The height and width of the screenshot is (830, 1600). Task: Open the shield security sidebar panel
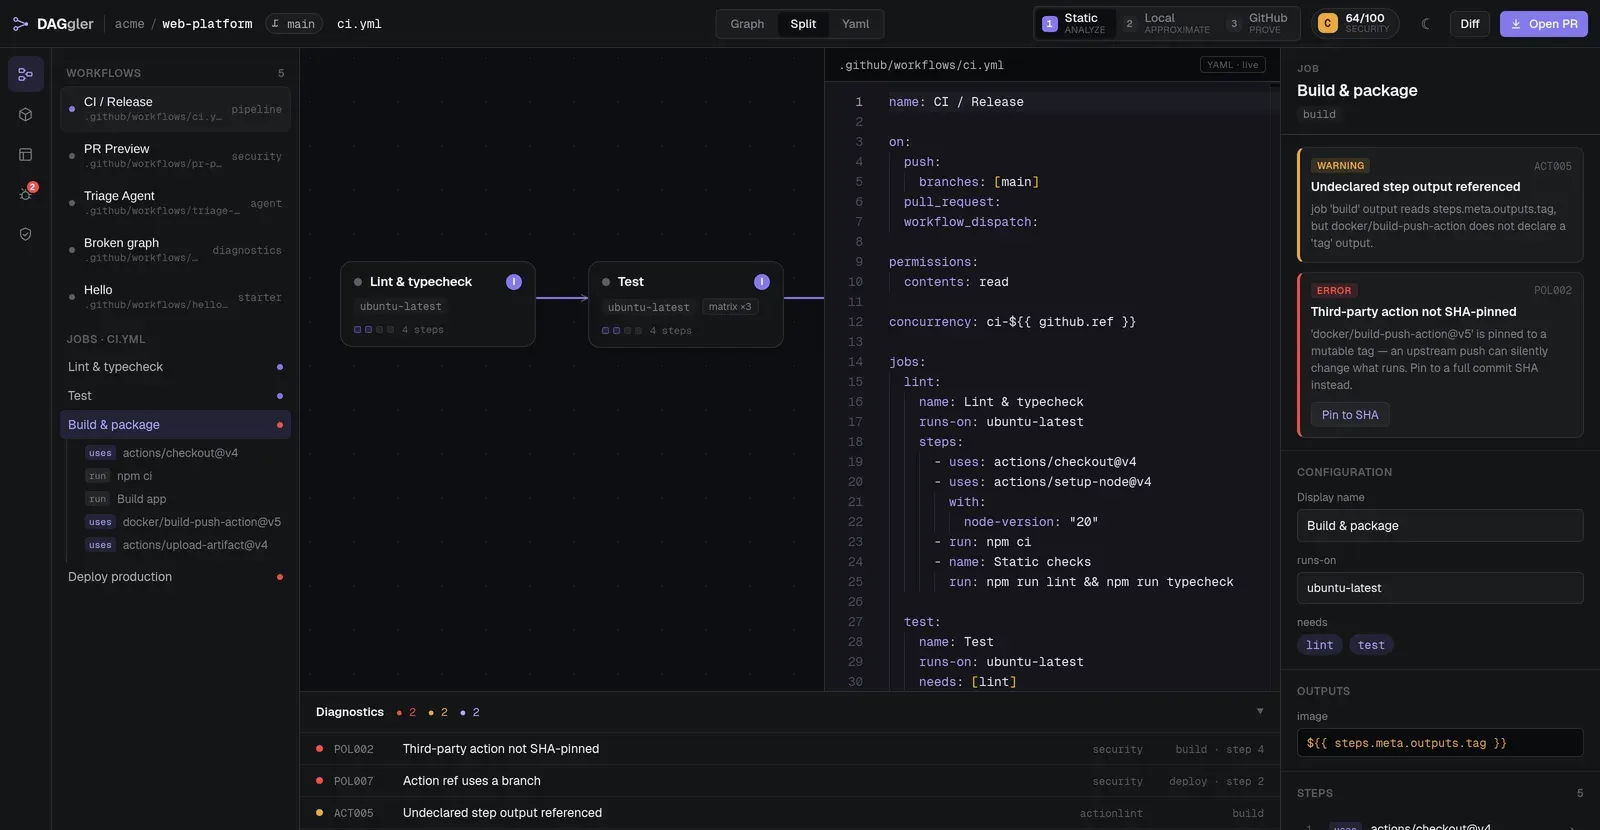tap(26, 234)
